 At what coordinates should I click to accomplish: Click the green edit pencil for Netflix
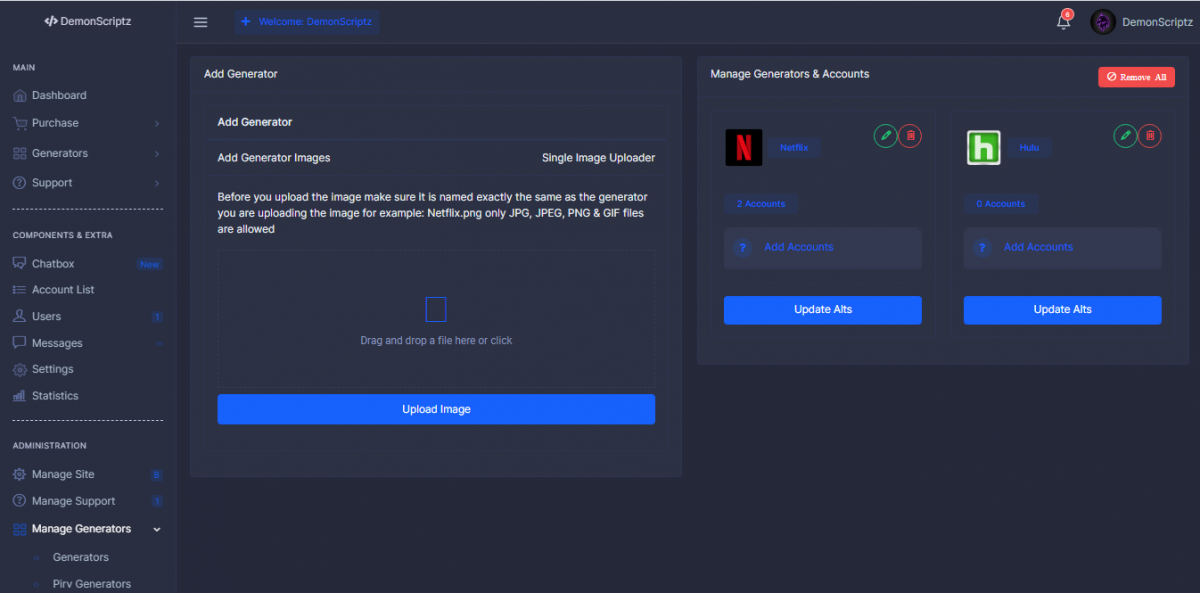coord(885,135)
